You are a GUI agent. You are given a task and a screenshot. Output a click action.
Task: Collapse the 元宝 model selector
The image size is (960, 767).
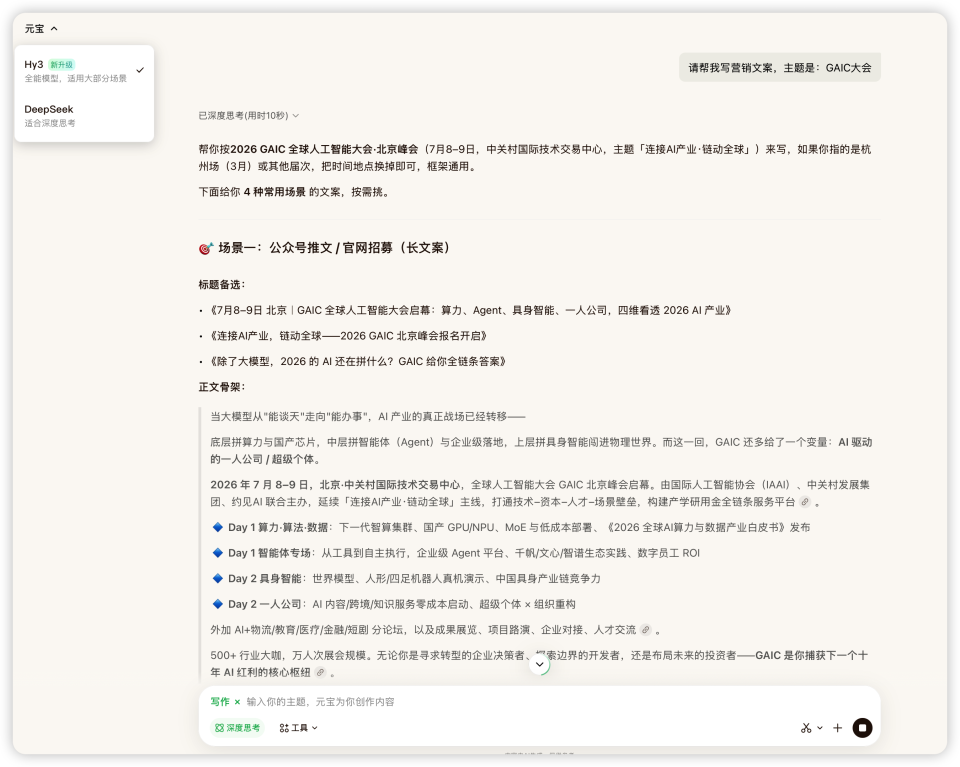point(41,29)
